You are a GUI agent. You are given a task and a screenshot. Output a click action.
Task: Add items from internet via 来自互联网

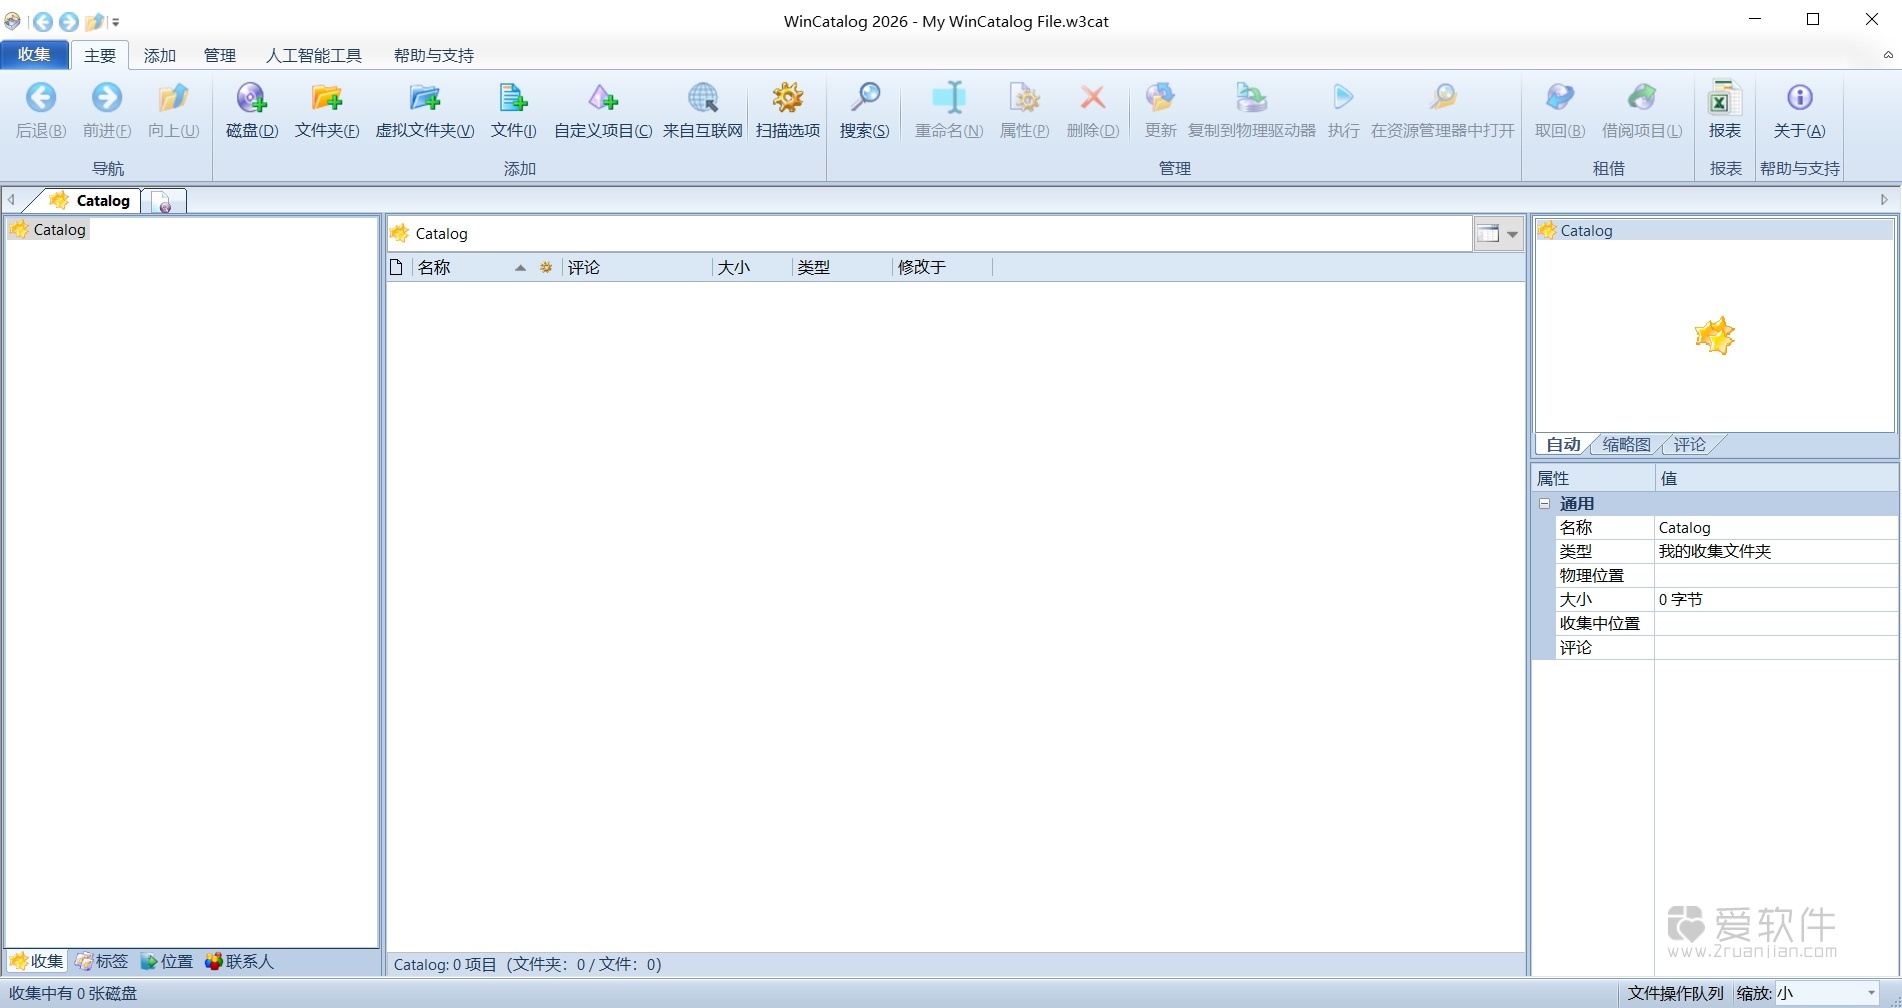pyautogui.click(x=701, y=110)
